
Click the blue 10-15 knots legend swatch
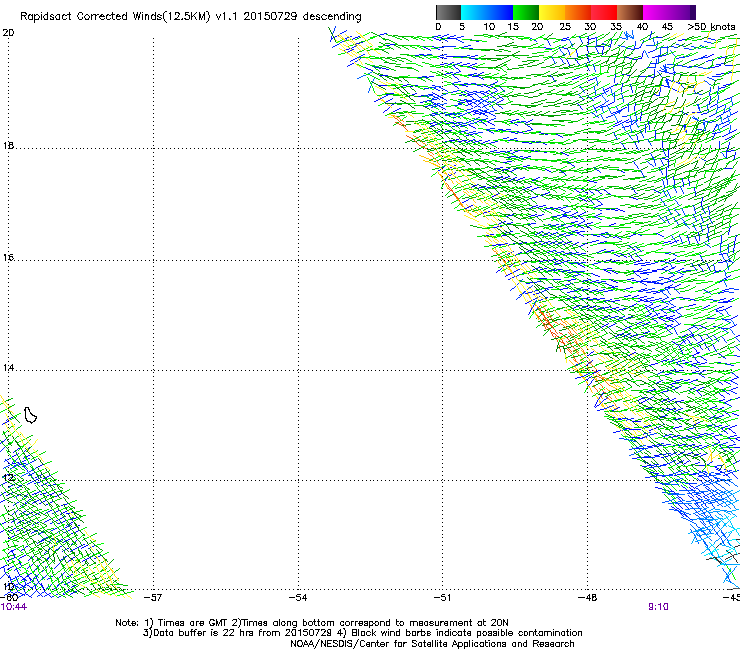click(x=500, y=12)
